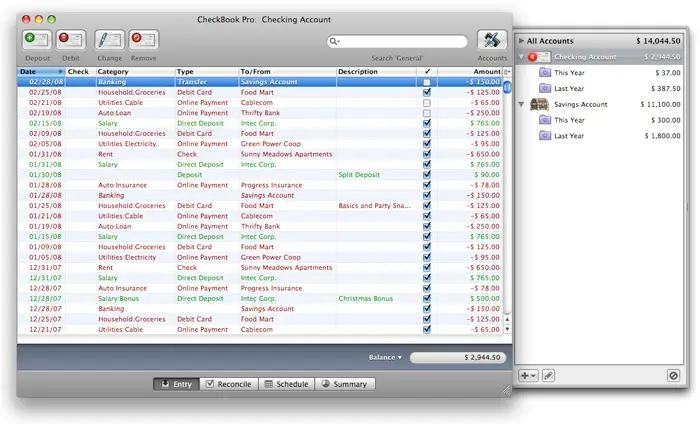Click the transactions vertical scrollbar thumb
This screenshot has width=700, height=424.
tap(507, 86)
